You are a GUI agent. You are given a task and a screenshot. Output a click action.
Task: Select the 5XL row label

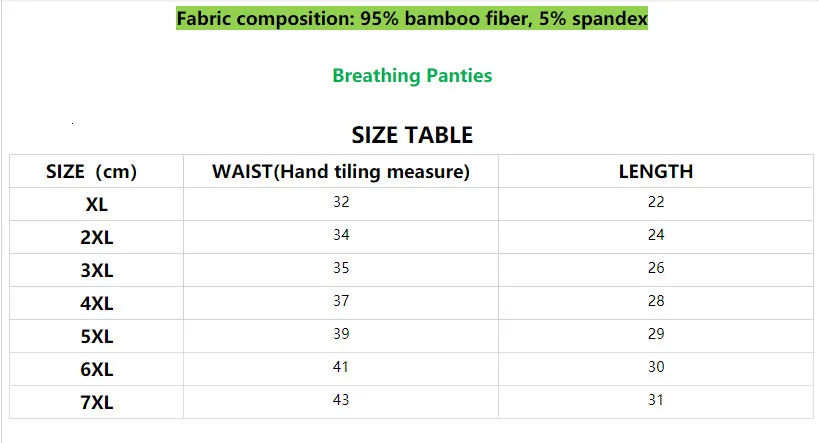[x=97, y=336]
